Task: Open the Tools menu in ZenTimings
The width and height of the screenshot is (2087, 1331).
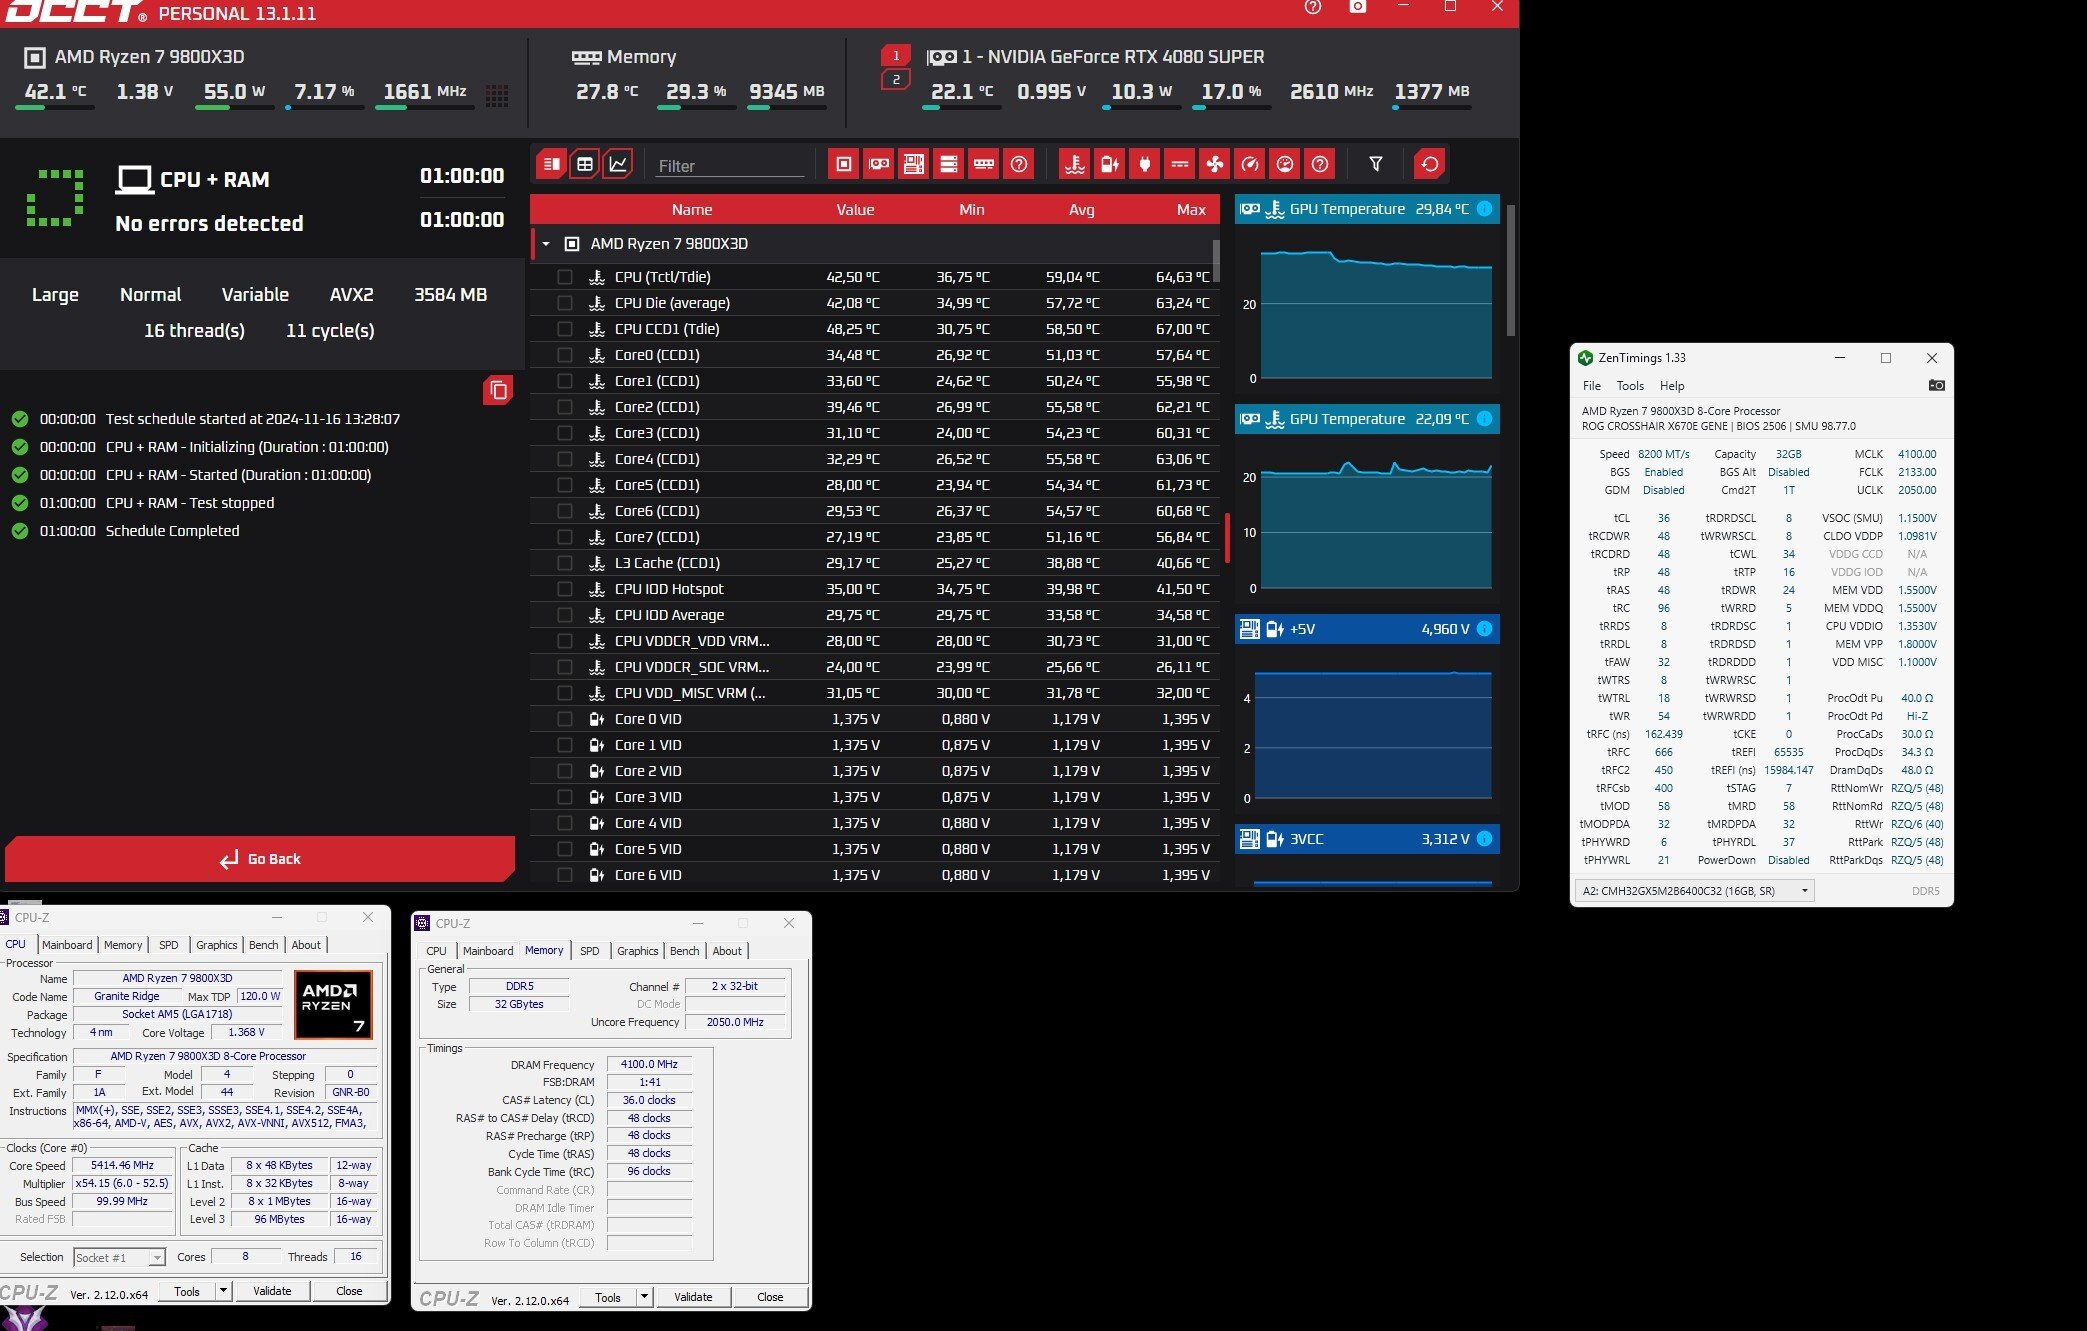Action: coord(1629,386)
